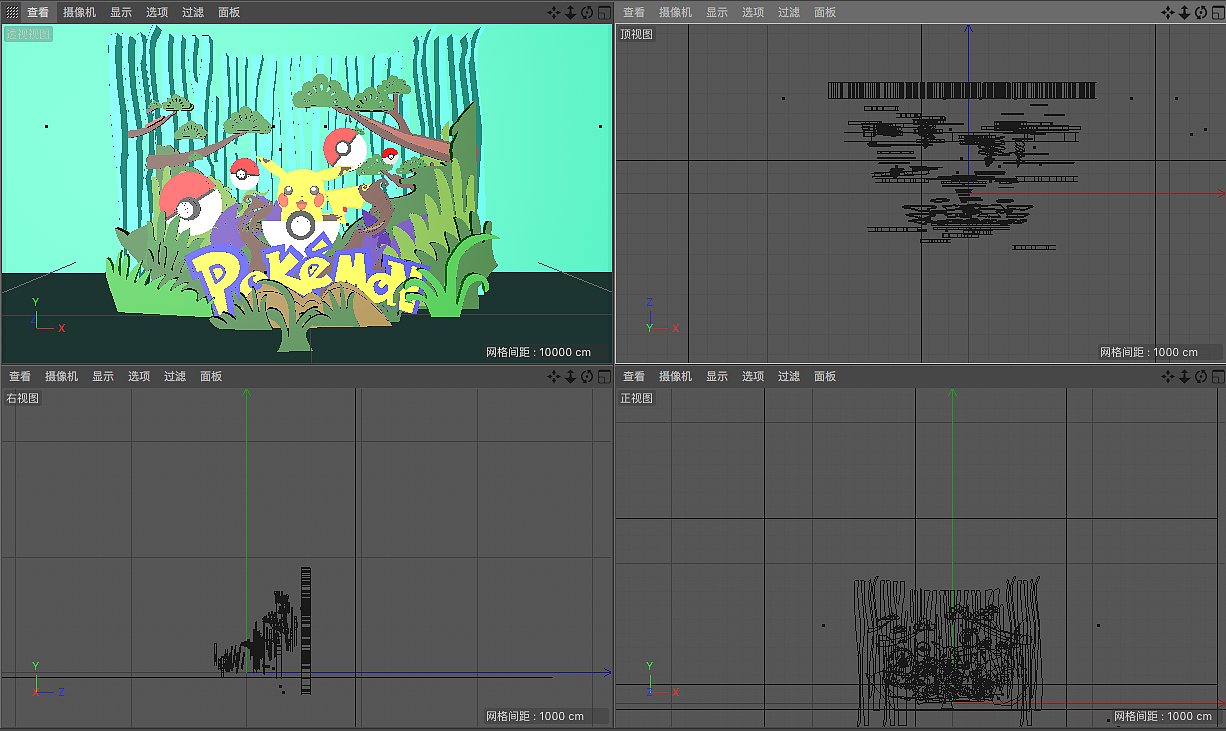Screen dimensions: 1226x731
Task: Open 过滤 menu in the right view
Action: (175, 376)
